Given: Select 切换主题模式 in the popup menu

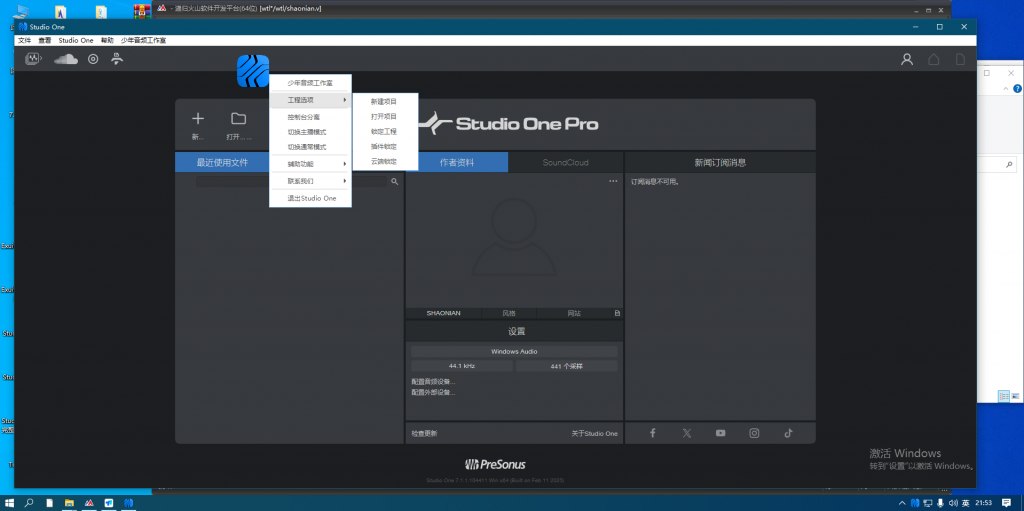Looking at the screenshot, I should click(x=310, y=132).
